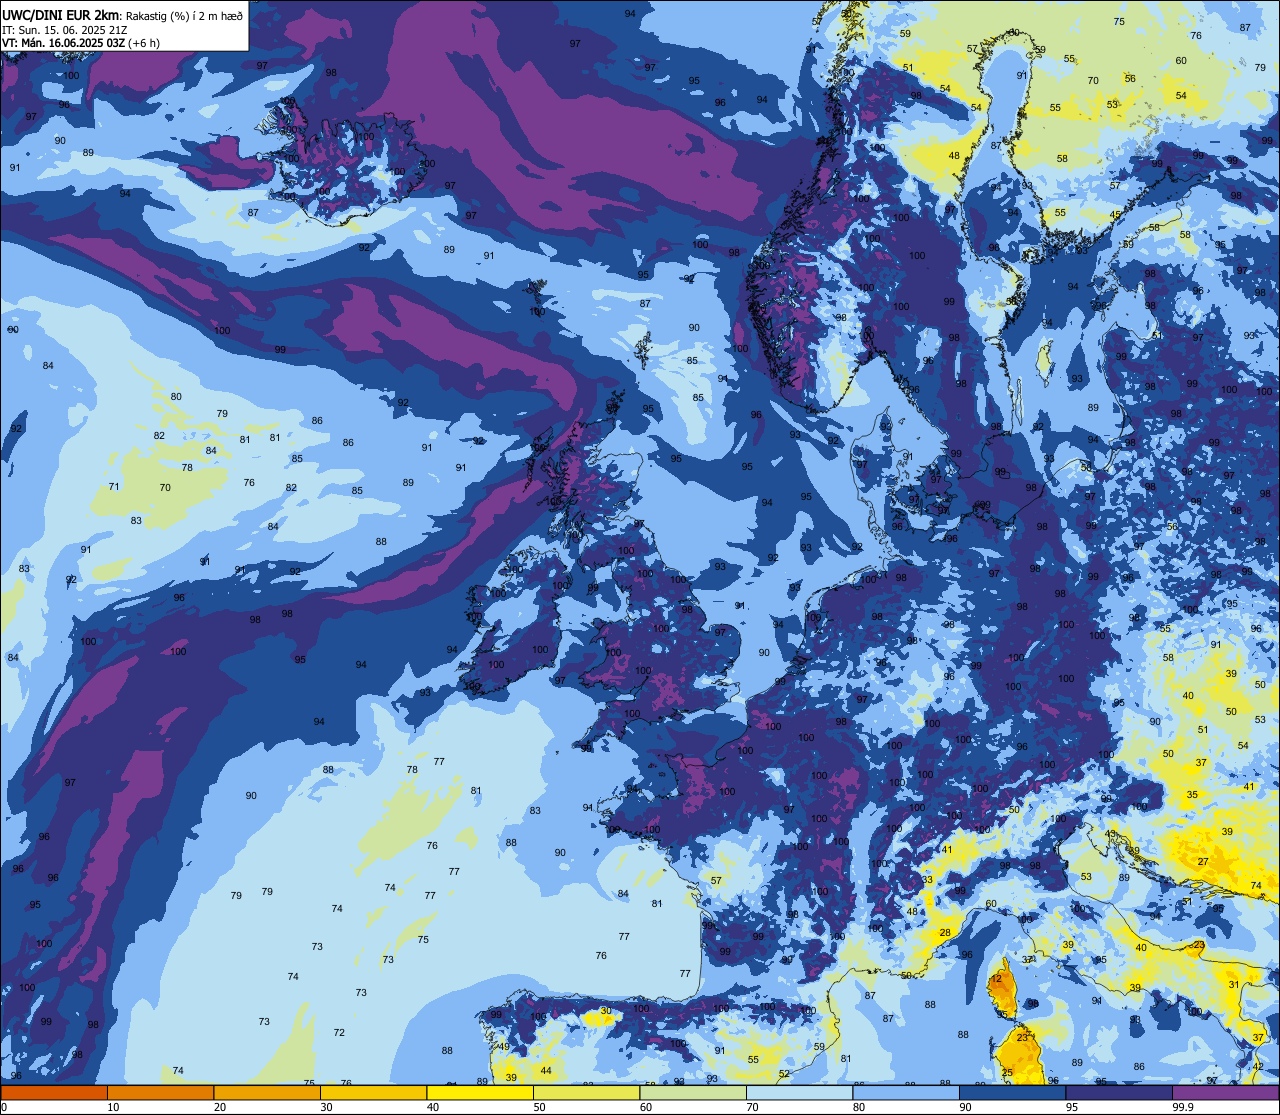Click the map value "44" in northern Spain
1280x1115 pixels.
click(x=546, y=1071)
